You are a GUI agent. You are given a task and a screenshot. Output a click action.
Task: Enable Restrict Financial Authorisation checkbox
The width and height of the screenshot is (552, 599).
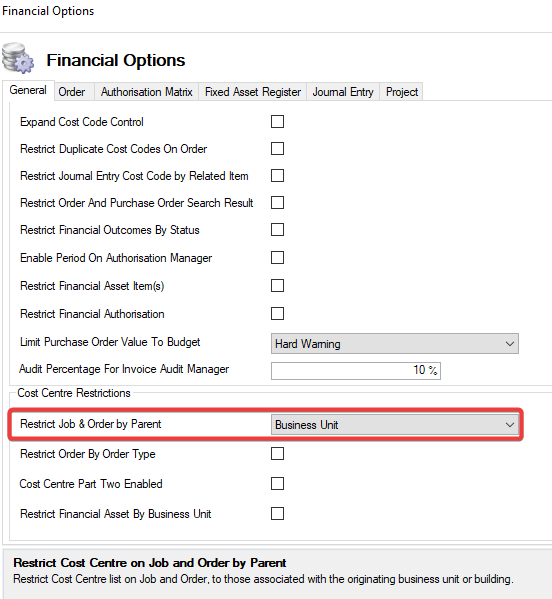pyautogui.click(x=277, y=314)
